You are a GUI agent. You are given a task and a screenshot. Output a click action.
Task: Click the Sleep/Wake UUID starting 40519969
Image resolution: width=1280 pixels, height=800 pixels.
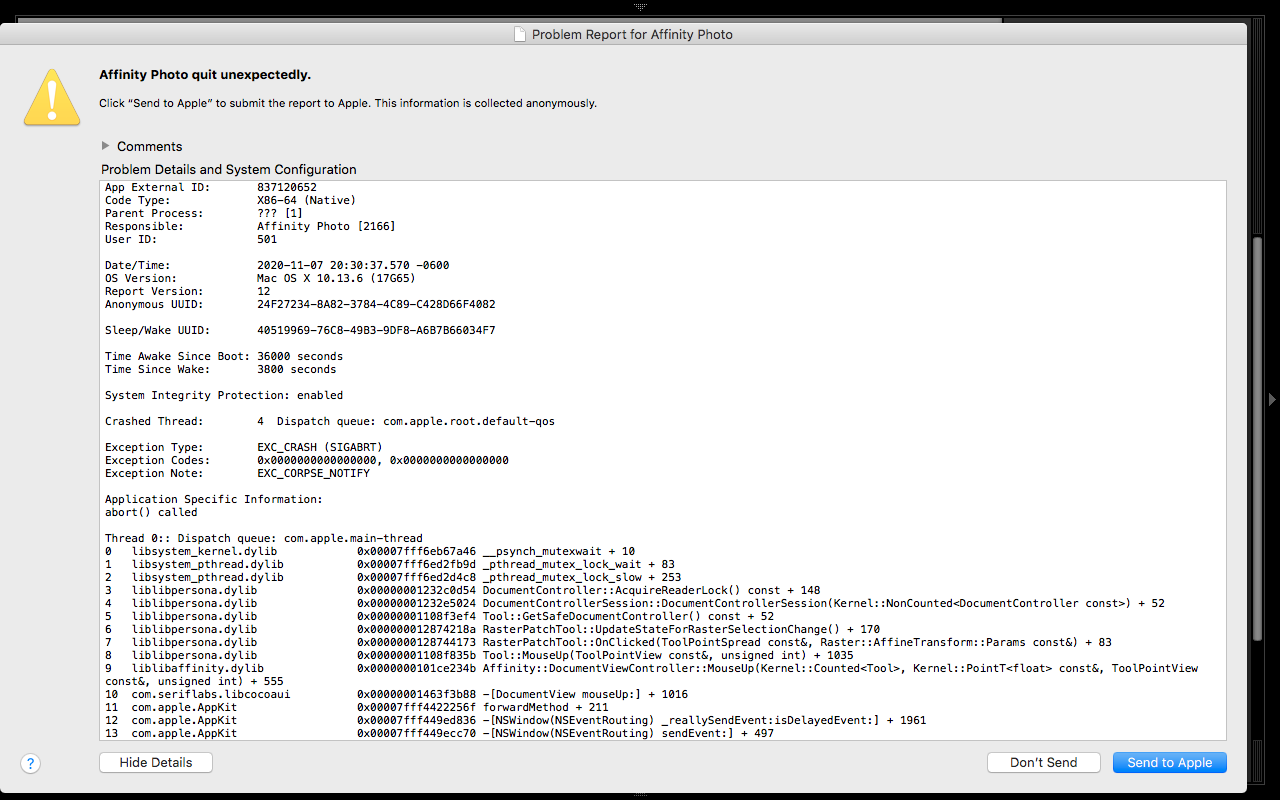point(376,330)
